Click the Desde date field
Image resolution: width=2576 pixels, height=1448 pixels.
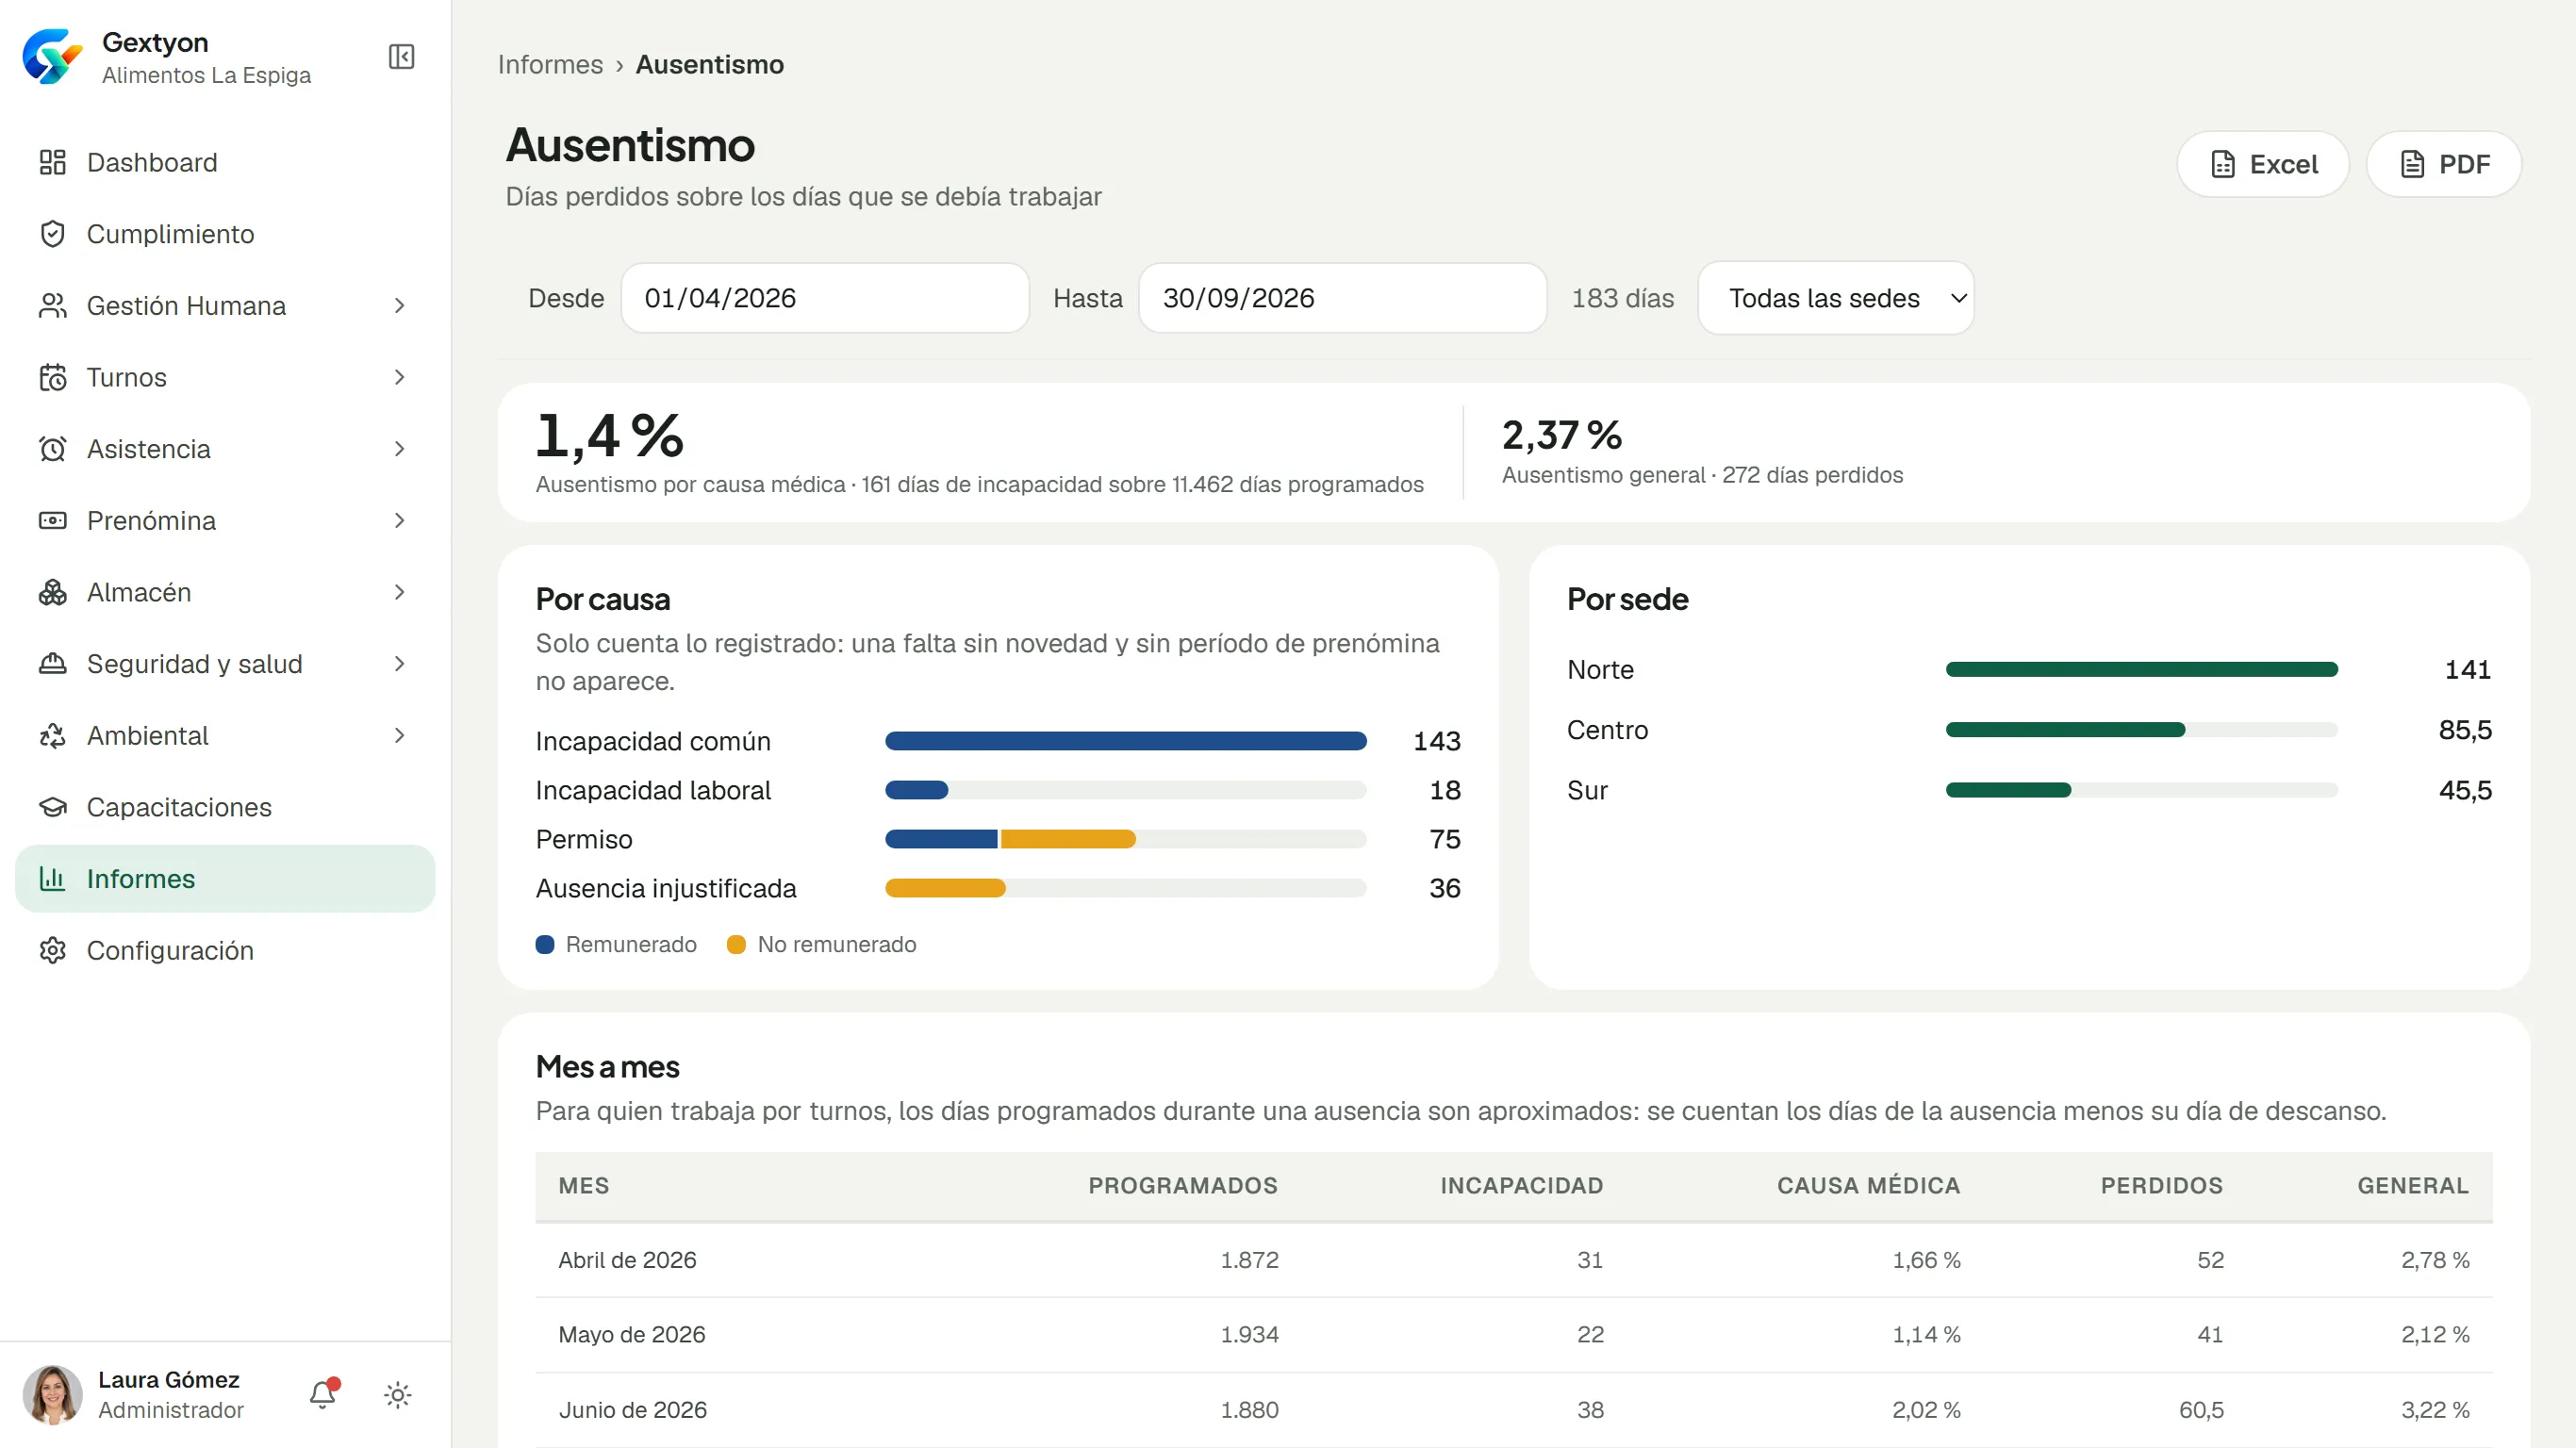pyautogui.click(x=825, y=298)
